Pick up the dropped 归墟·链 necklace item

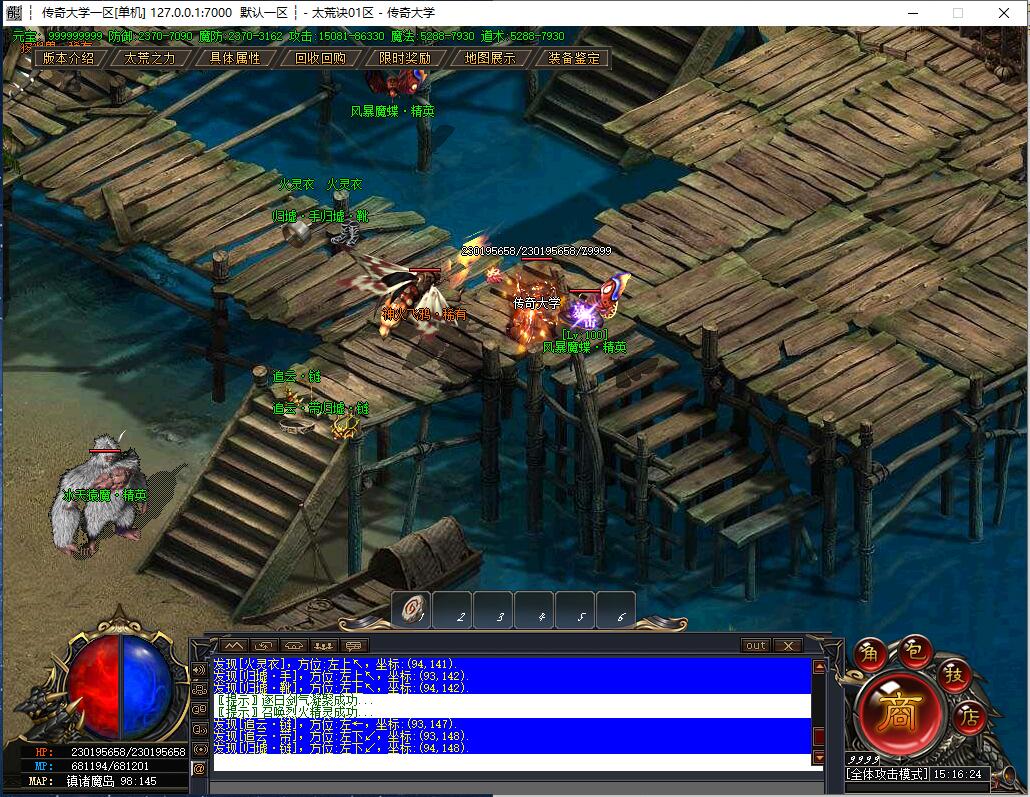(346, 428)
